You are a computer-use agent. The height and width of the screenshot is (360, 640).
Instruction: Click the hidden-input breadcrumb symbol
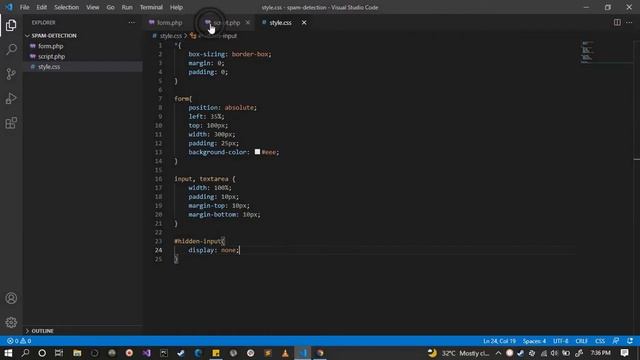[x=217, y=36]
